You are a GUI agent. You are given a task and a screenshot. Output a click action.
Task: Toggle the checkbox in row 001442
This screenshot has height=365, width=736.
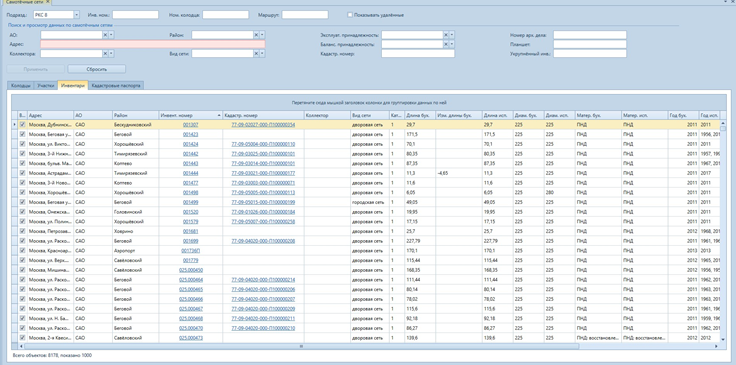coord(23,154)
